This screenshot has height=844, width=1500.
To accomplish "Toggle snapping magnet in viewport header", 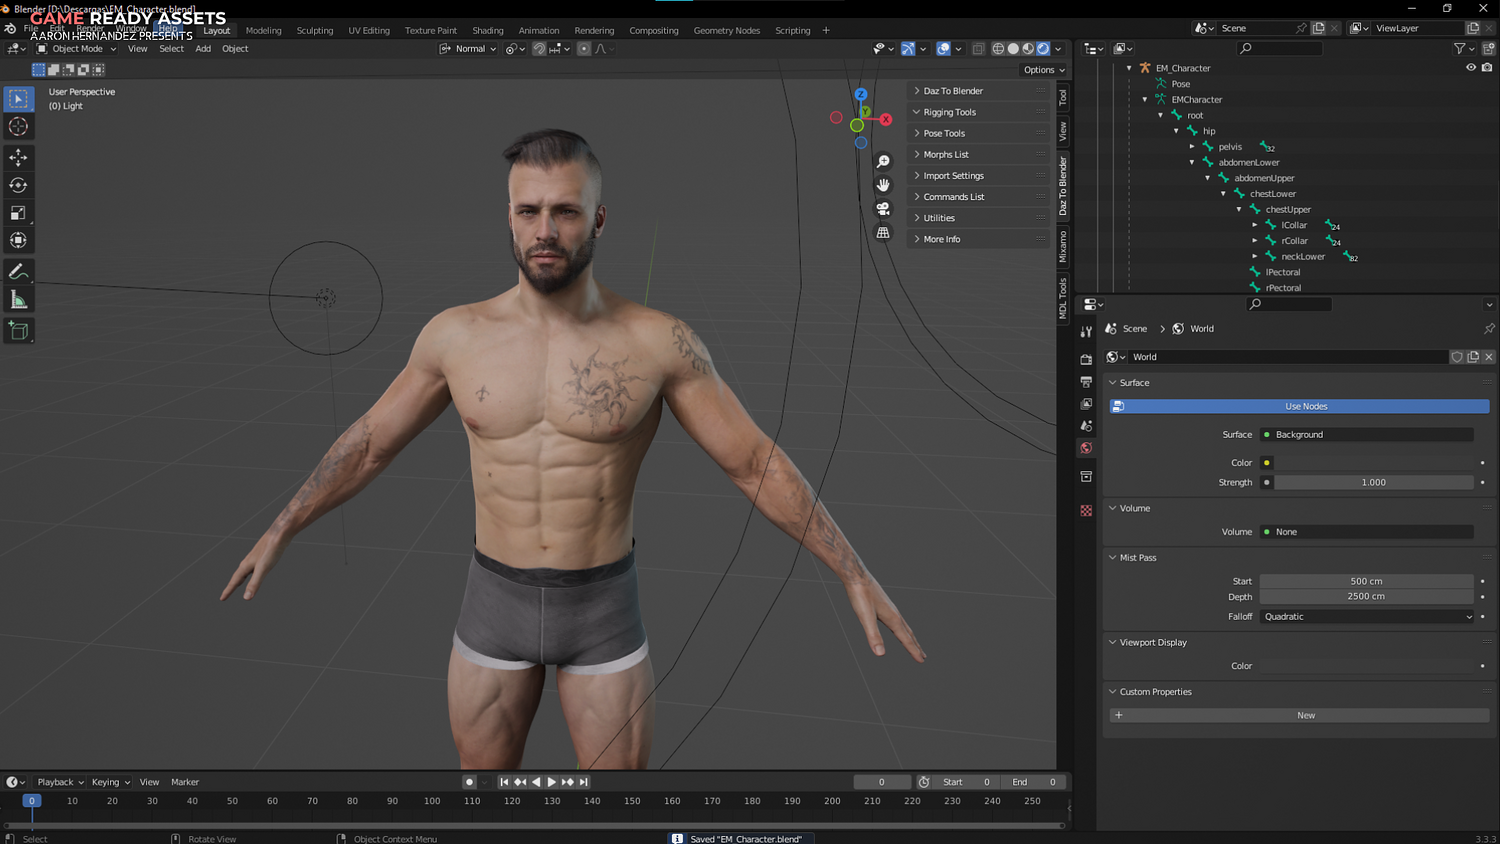I will click(539, 49).
